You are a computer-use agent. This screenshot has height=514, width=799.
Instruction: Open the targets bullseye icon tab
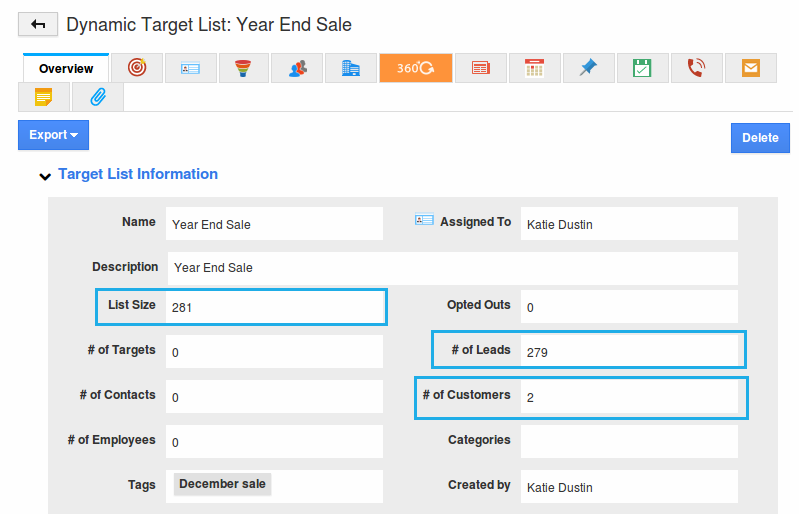pos(137,68)
